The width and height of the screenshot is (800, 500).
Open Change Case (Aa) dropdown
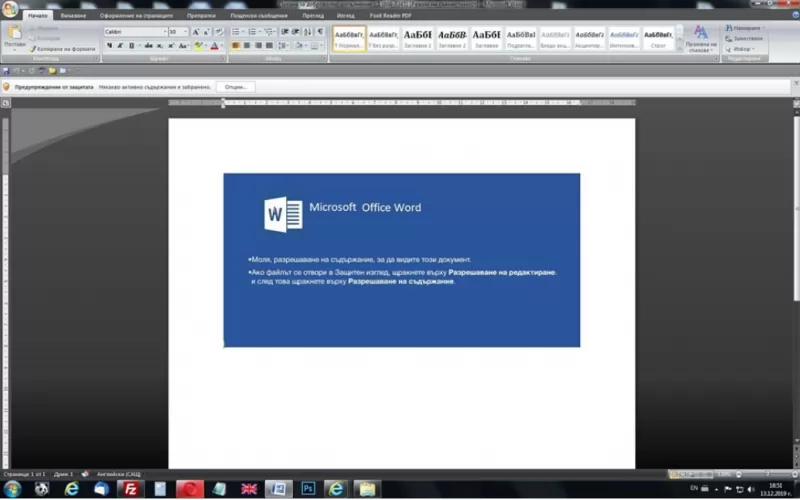pos(184,46)
